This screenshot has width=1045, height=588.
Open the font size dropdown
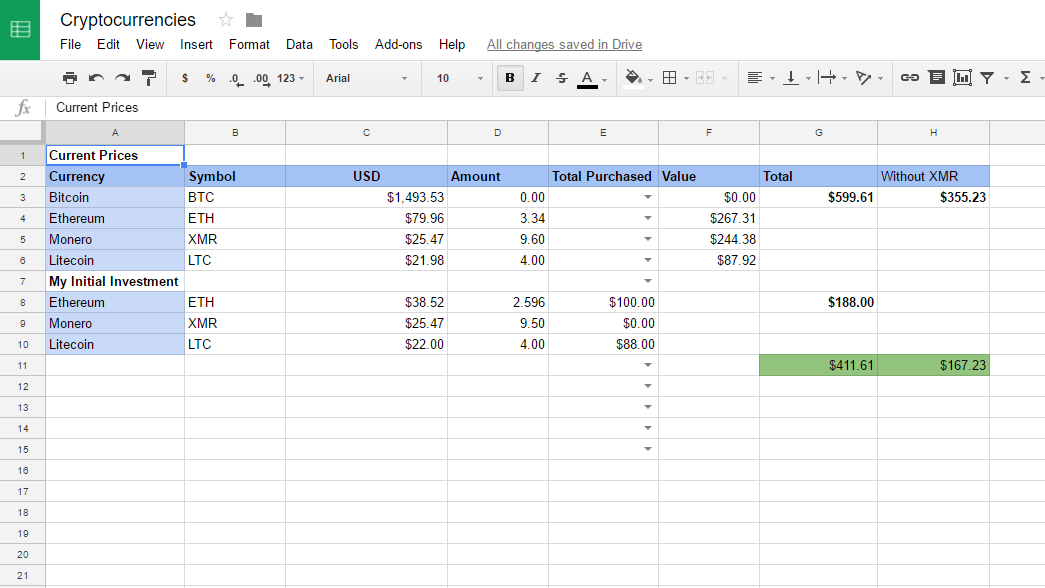457,77
